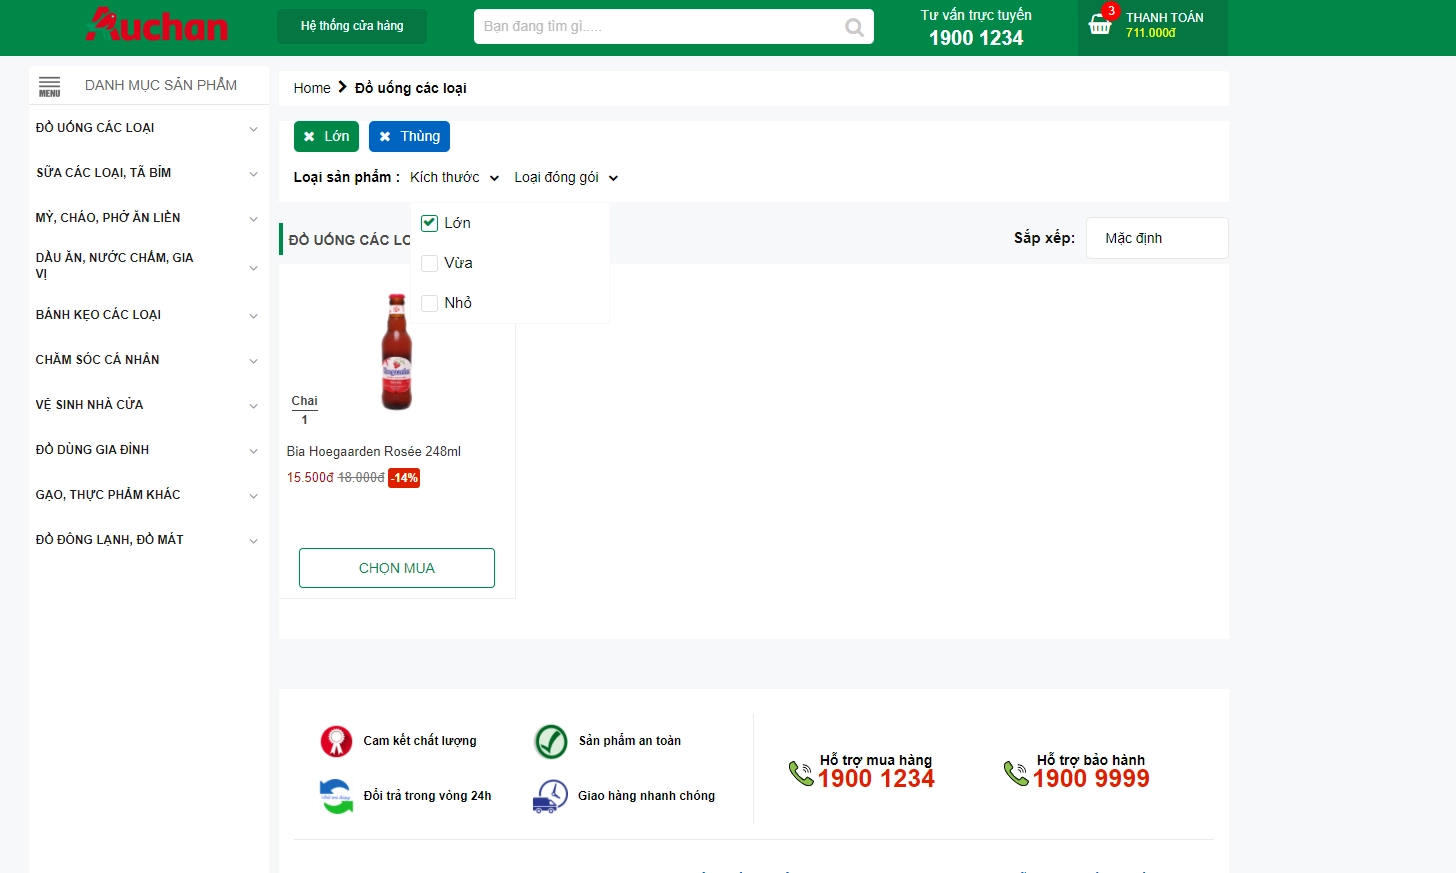Click the CHỌN MUA button

pos(397,568)
